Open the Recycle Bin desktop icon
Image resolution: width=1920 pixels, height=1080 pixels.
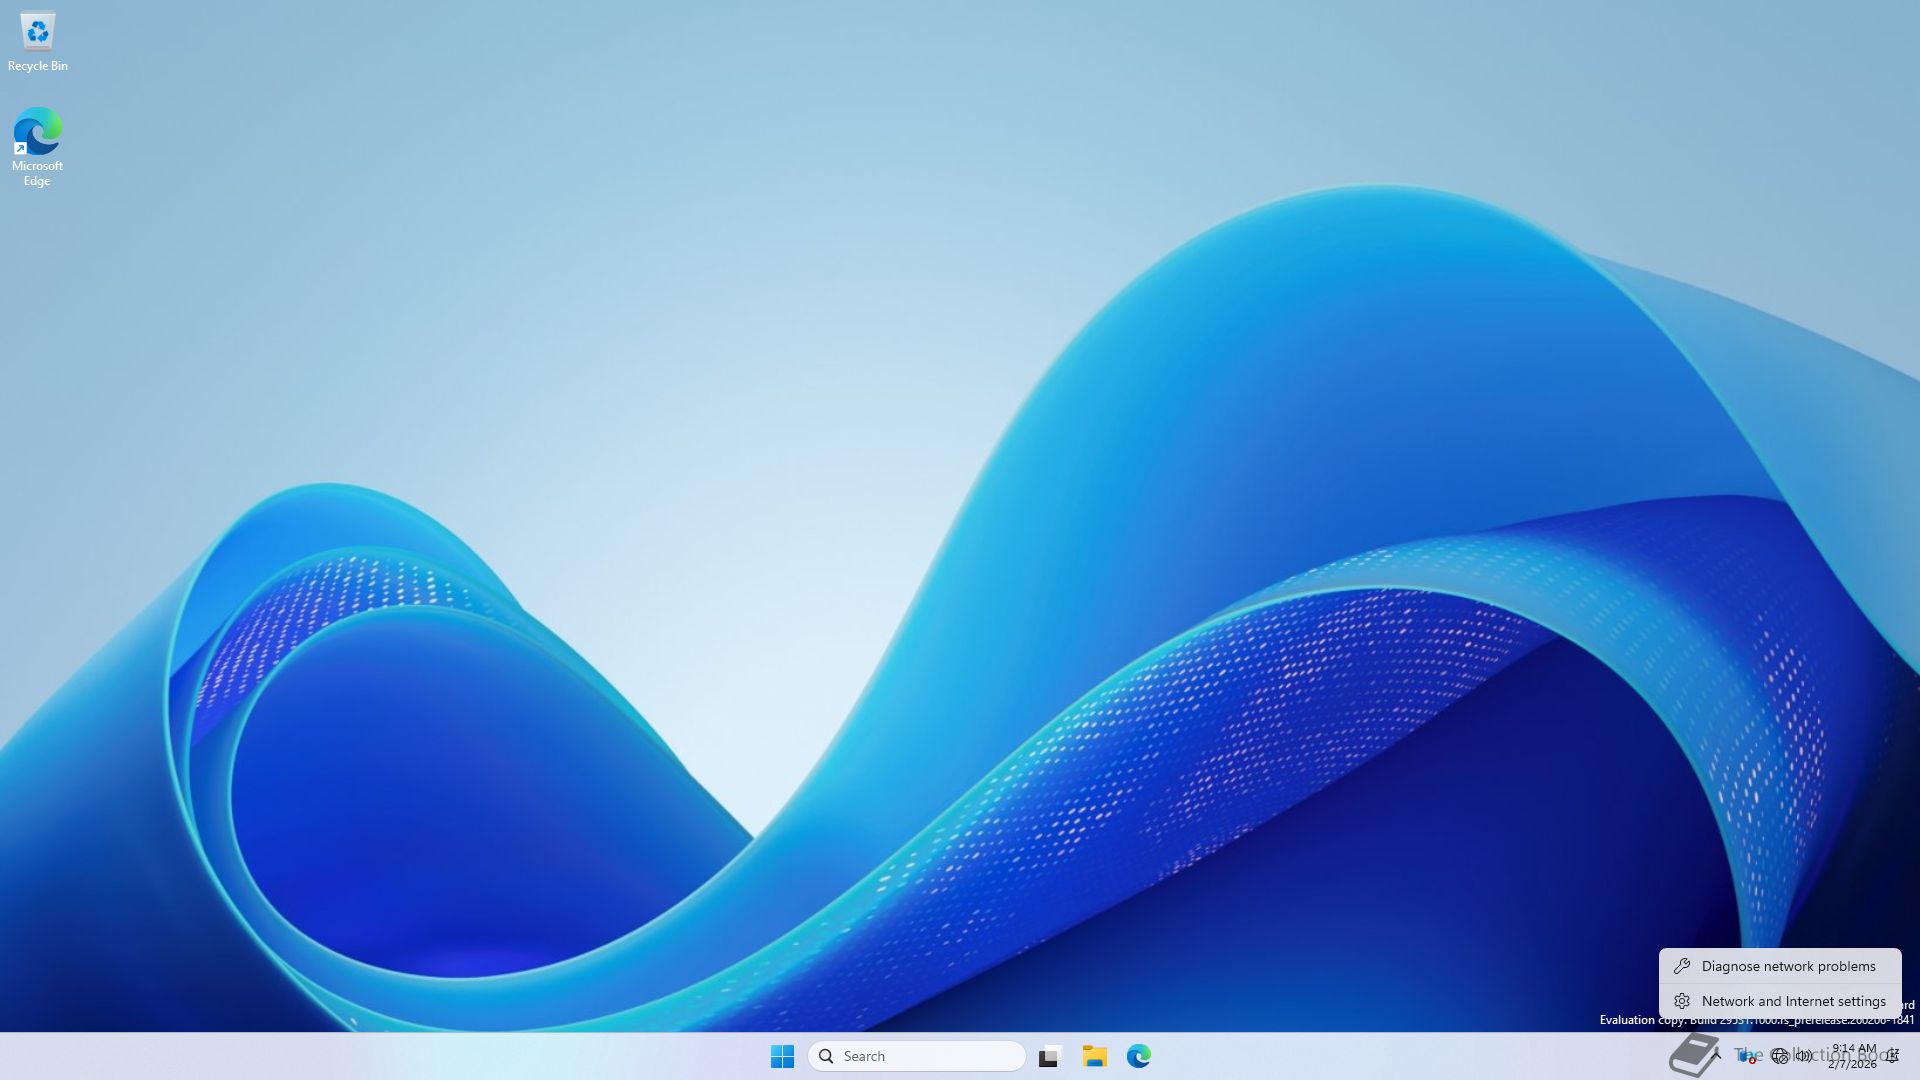tap(37, 32)
